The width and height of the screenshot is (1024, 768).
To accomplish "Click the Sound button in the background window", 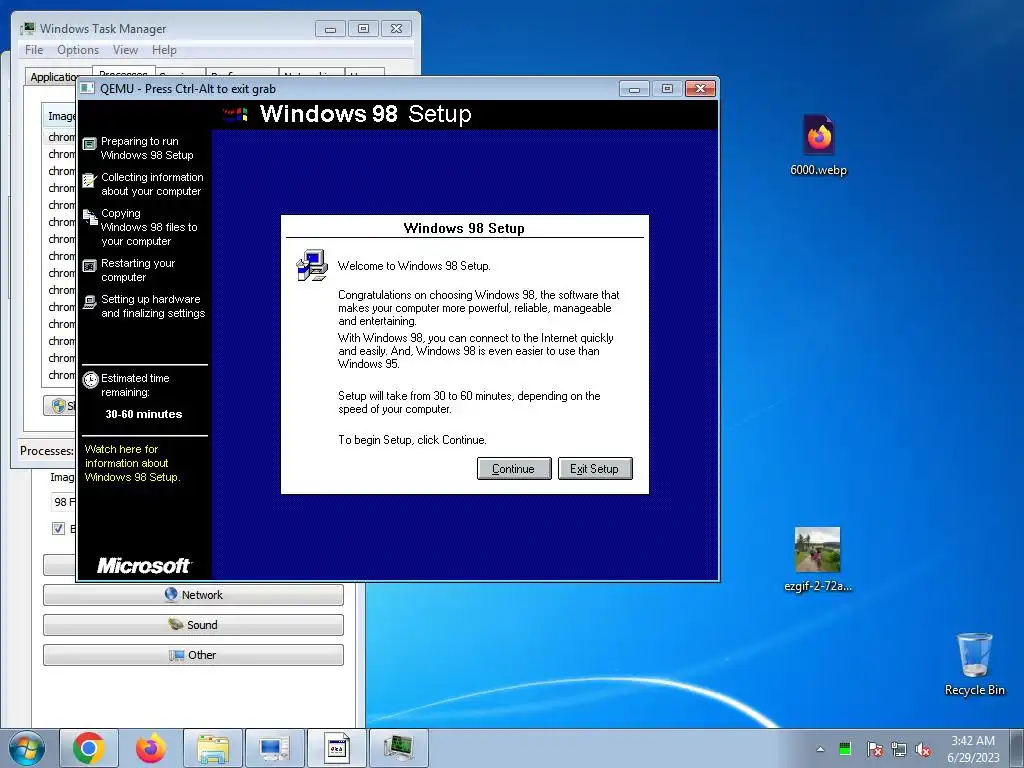I will tap(193, 625).
